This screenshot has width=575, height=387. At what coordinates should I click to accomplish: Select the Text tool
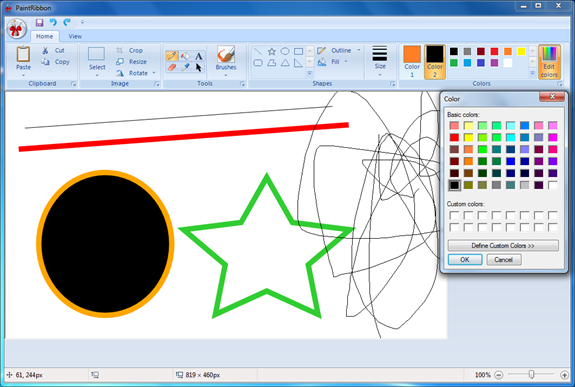198,56
